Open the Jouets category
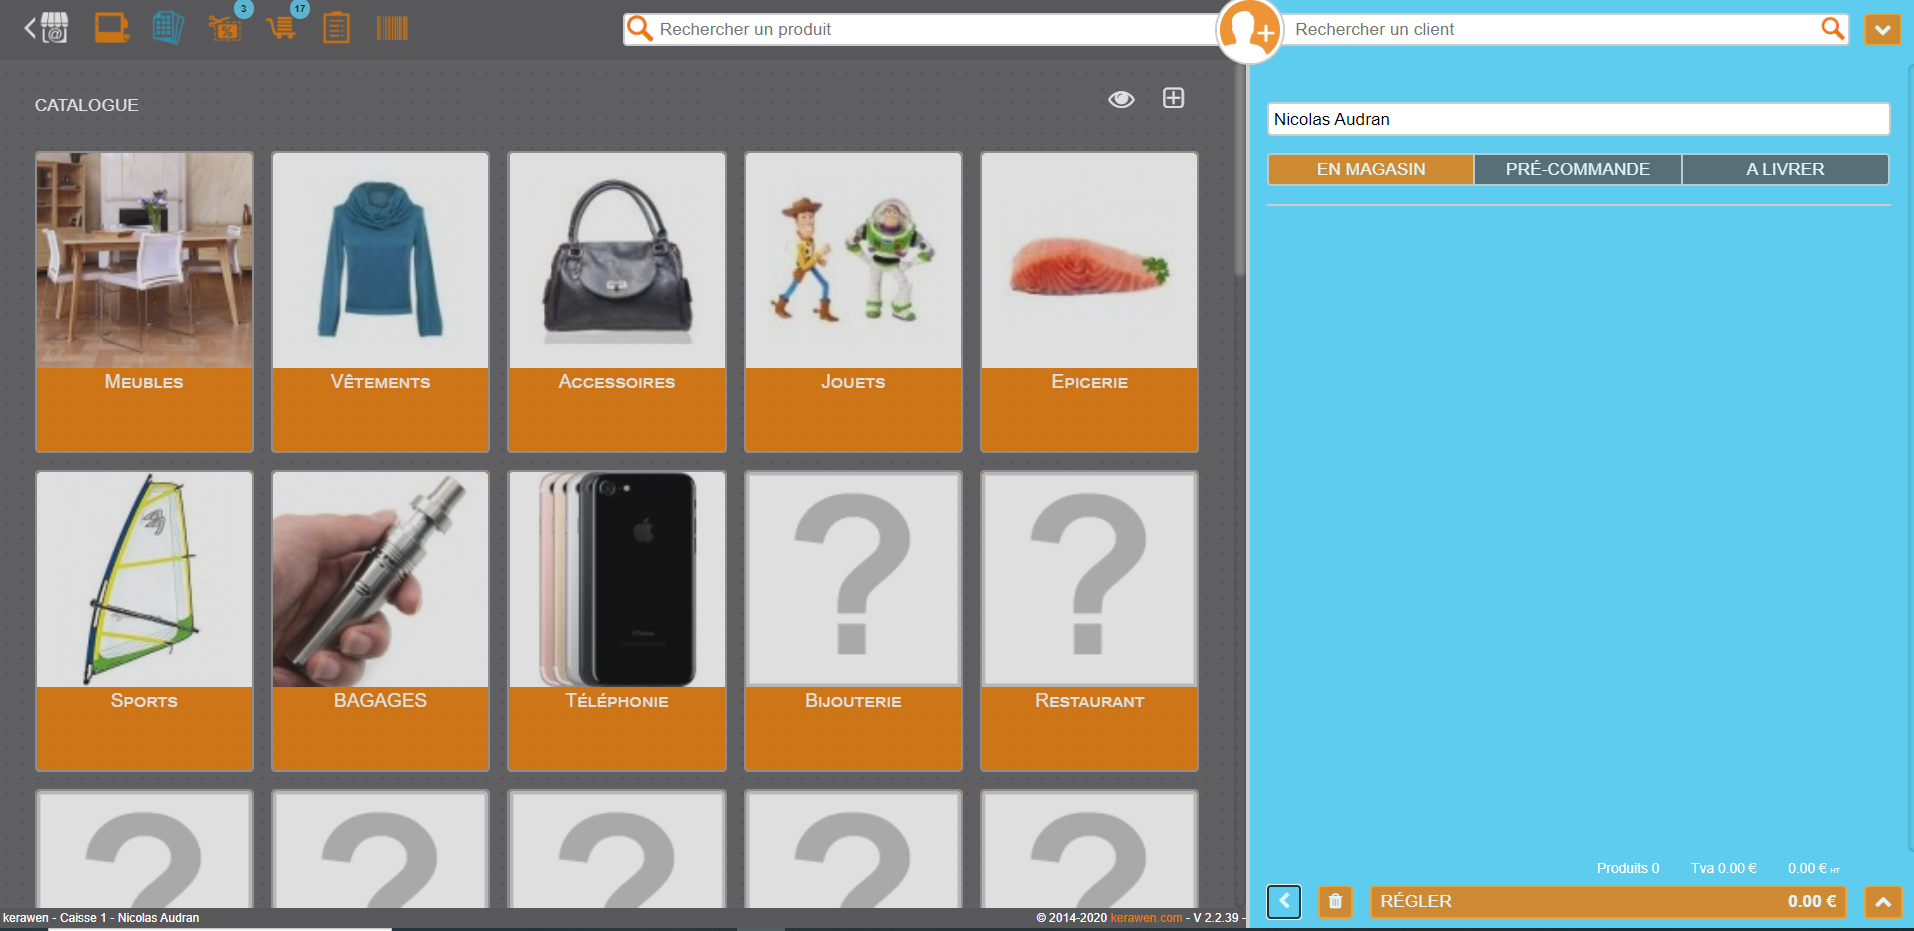The image size is (1914, 931). 853,302
